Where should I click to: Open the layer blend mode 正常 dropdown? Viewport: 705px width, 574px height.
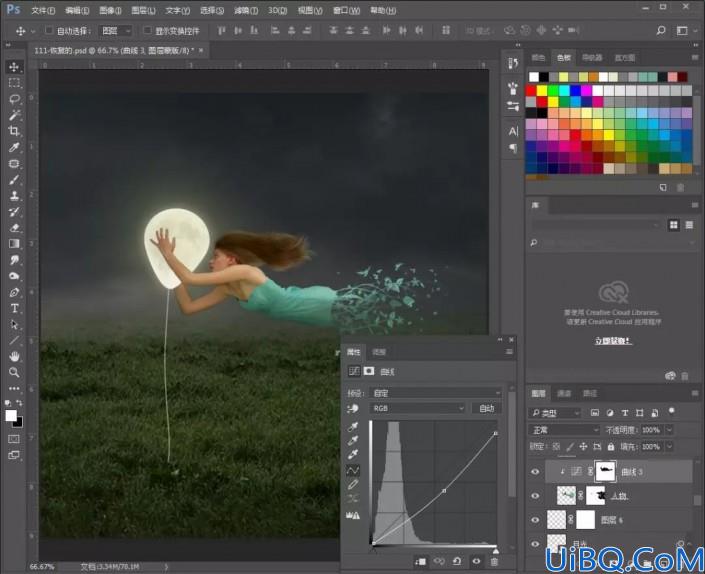point(564,430)
